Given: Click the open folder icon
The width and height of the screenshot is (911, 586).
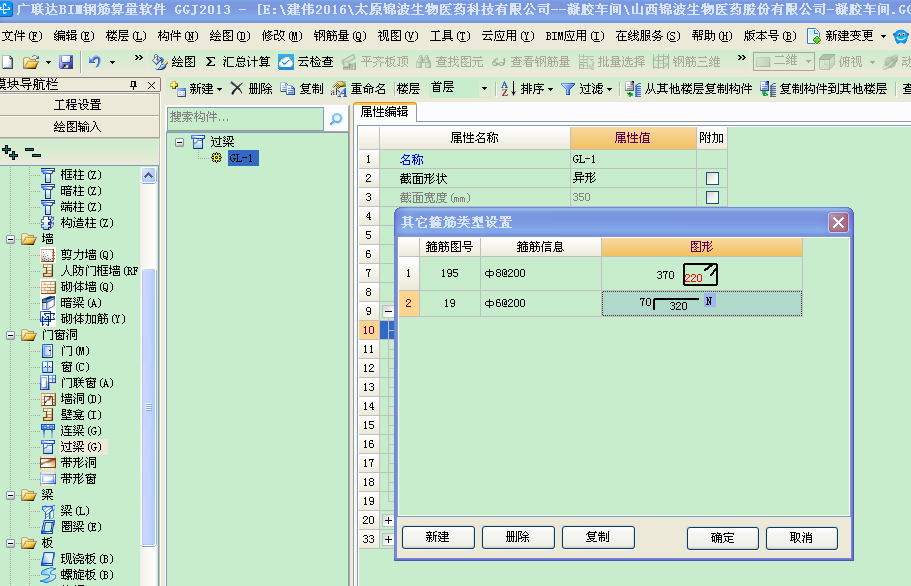Looking at the screenshot, I should click(31, 62).
